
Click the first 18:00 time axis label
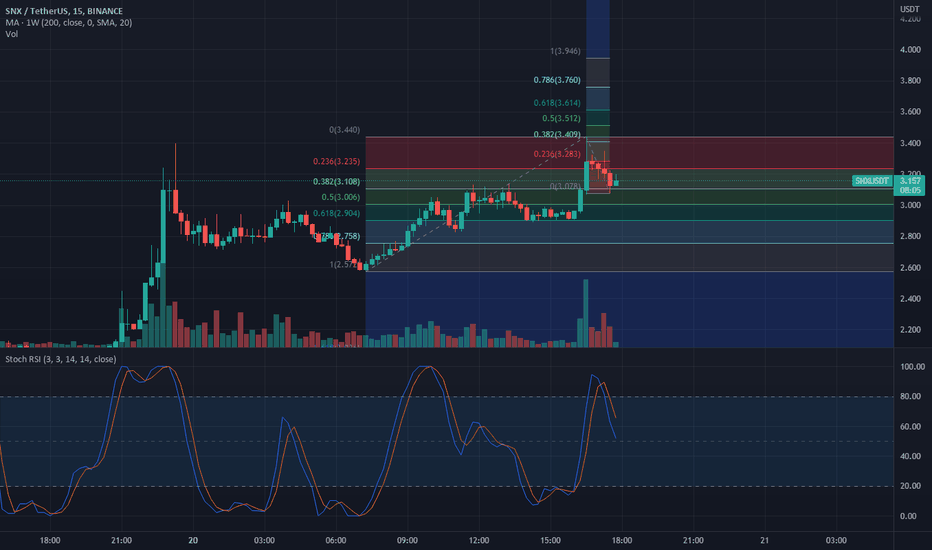point(50,540)
